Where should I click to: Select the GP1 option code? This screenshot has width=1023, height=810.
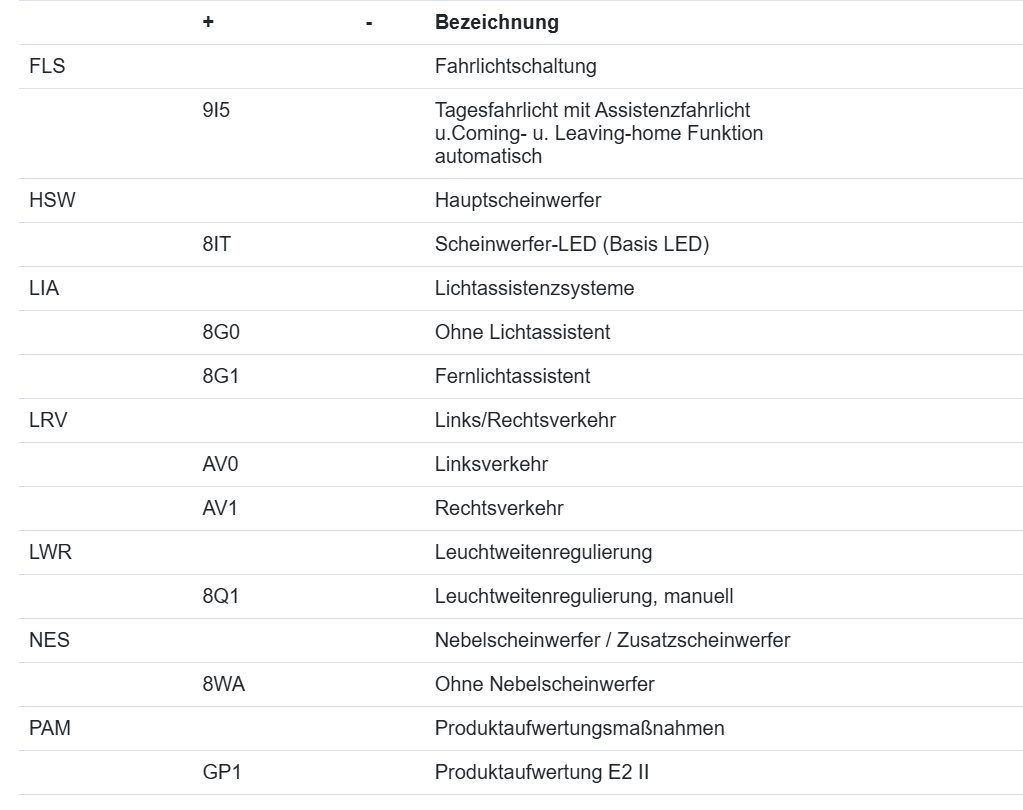pyautogui.click(x=219, y=772)
